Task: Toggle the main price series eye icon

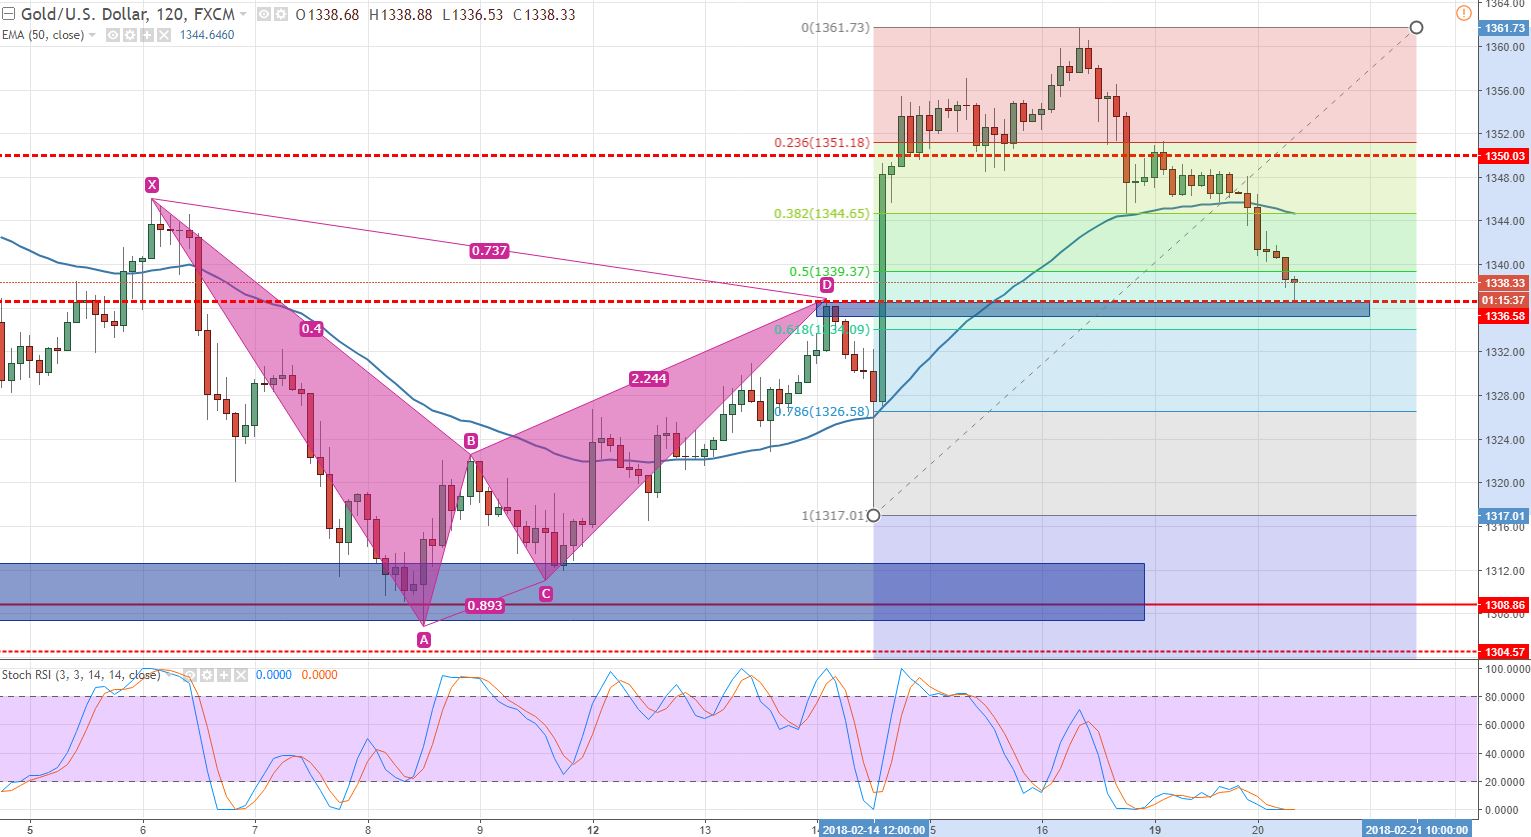Action: tap(265, 14)
